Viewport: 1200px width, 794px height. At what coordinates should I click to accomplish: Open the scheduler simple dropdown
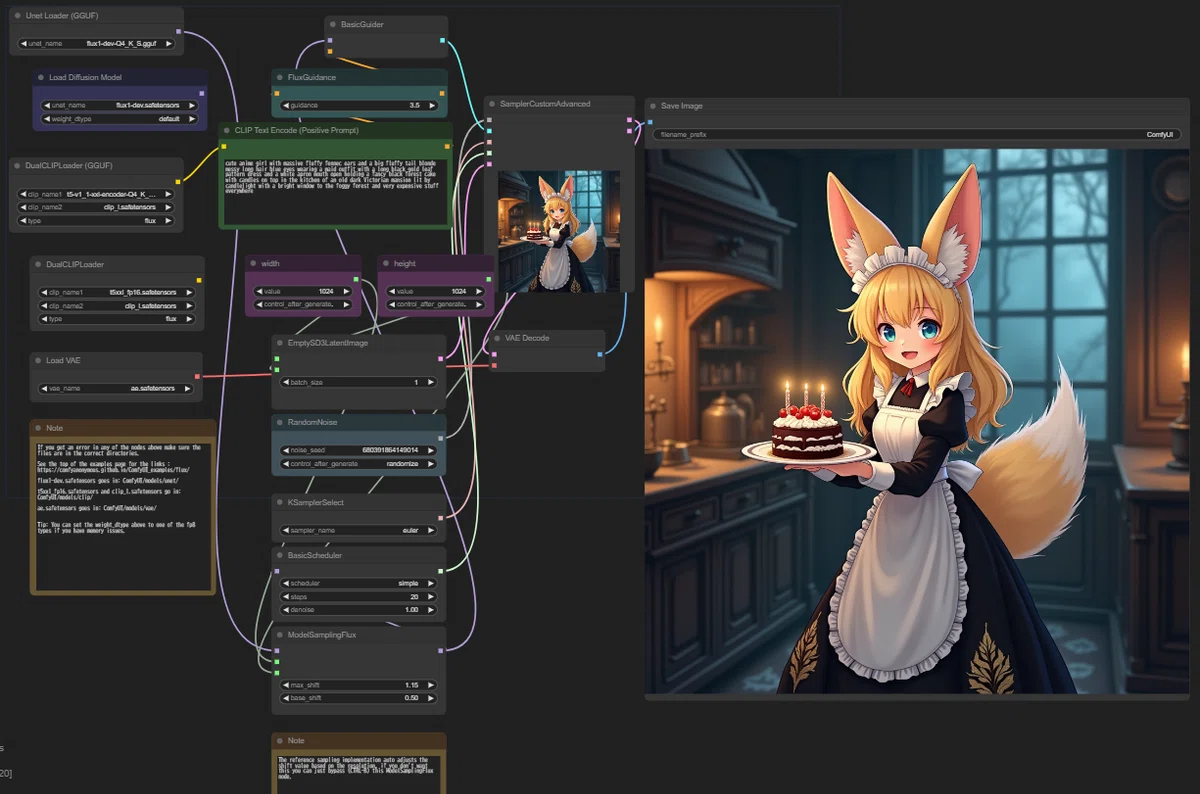[358, 583]
